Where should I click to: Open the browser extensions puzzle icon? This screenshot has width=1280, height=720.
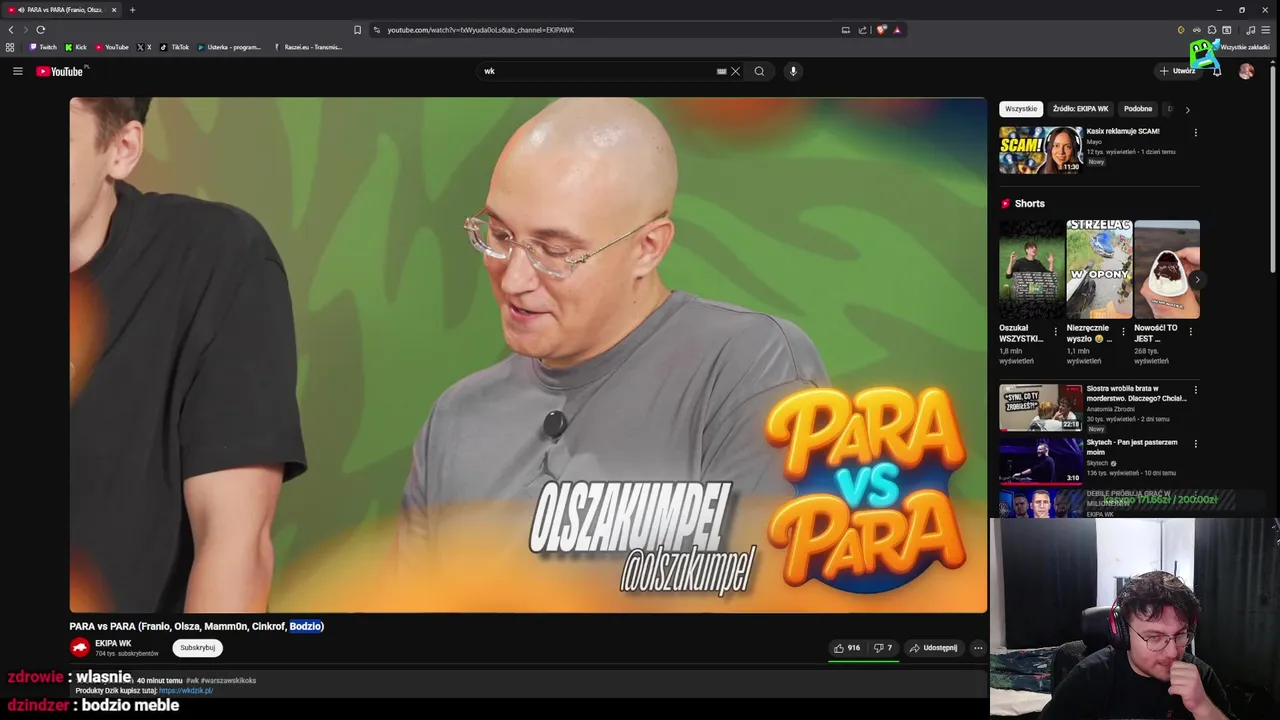coord(1212,30)
